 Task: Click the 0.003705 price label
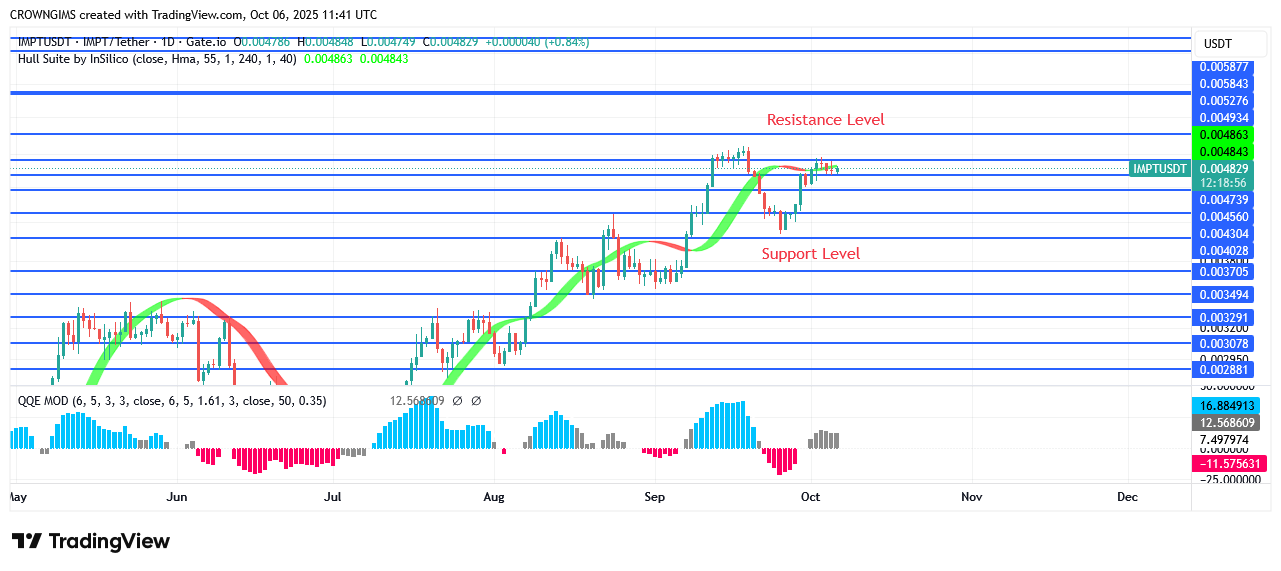click(x=1224, y=271)
